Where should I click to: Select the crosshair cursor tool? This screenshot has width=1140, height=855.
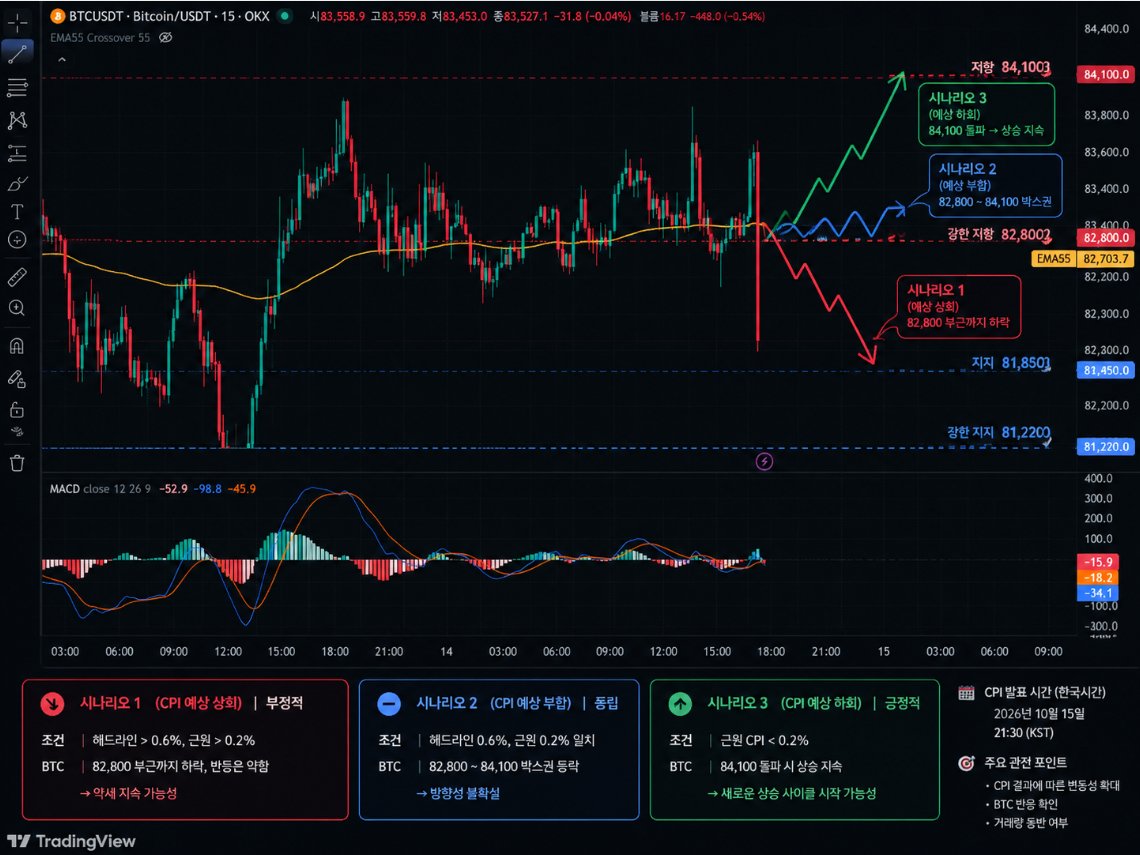17,21
